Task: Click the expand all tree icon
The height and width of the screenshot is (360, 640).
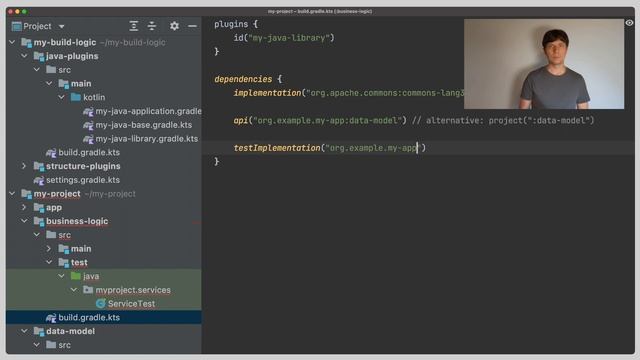Action: [133, 26]
